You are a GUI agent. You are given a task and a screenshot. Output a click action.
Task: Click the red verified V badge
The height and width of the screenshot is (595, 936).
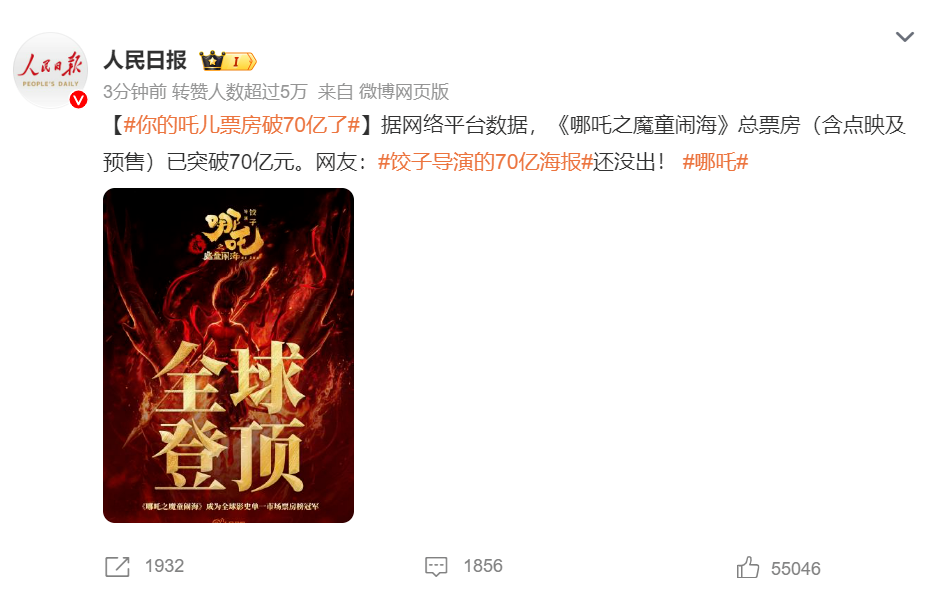[78, 100]
